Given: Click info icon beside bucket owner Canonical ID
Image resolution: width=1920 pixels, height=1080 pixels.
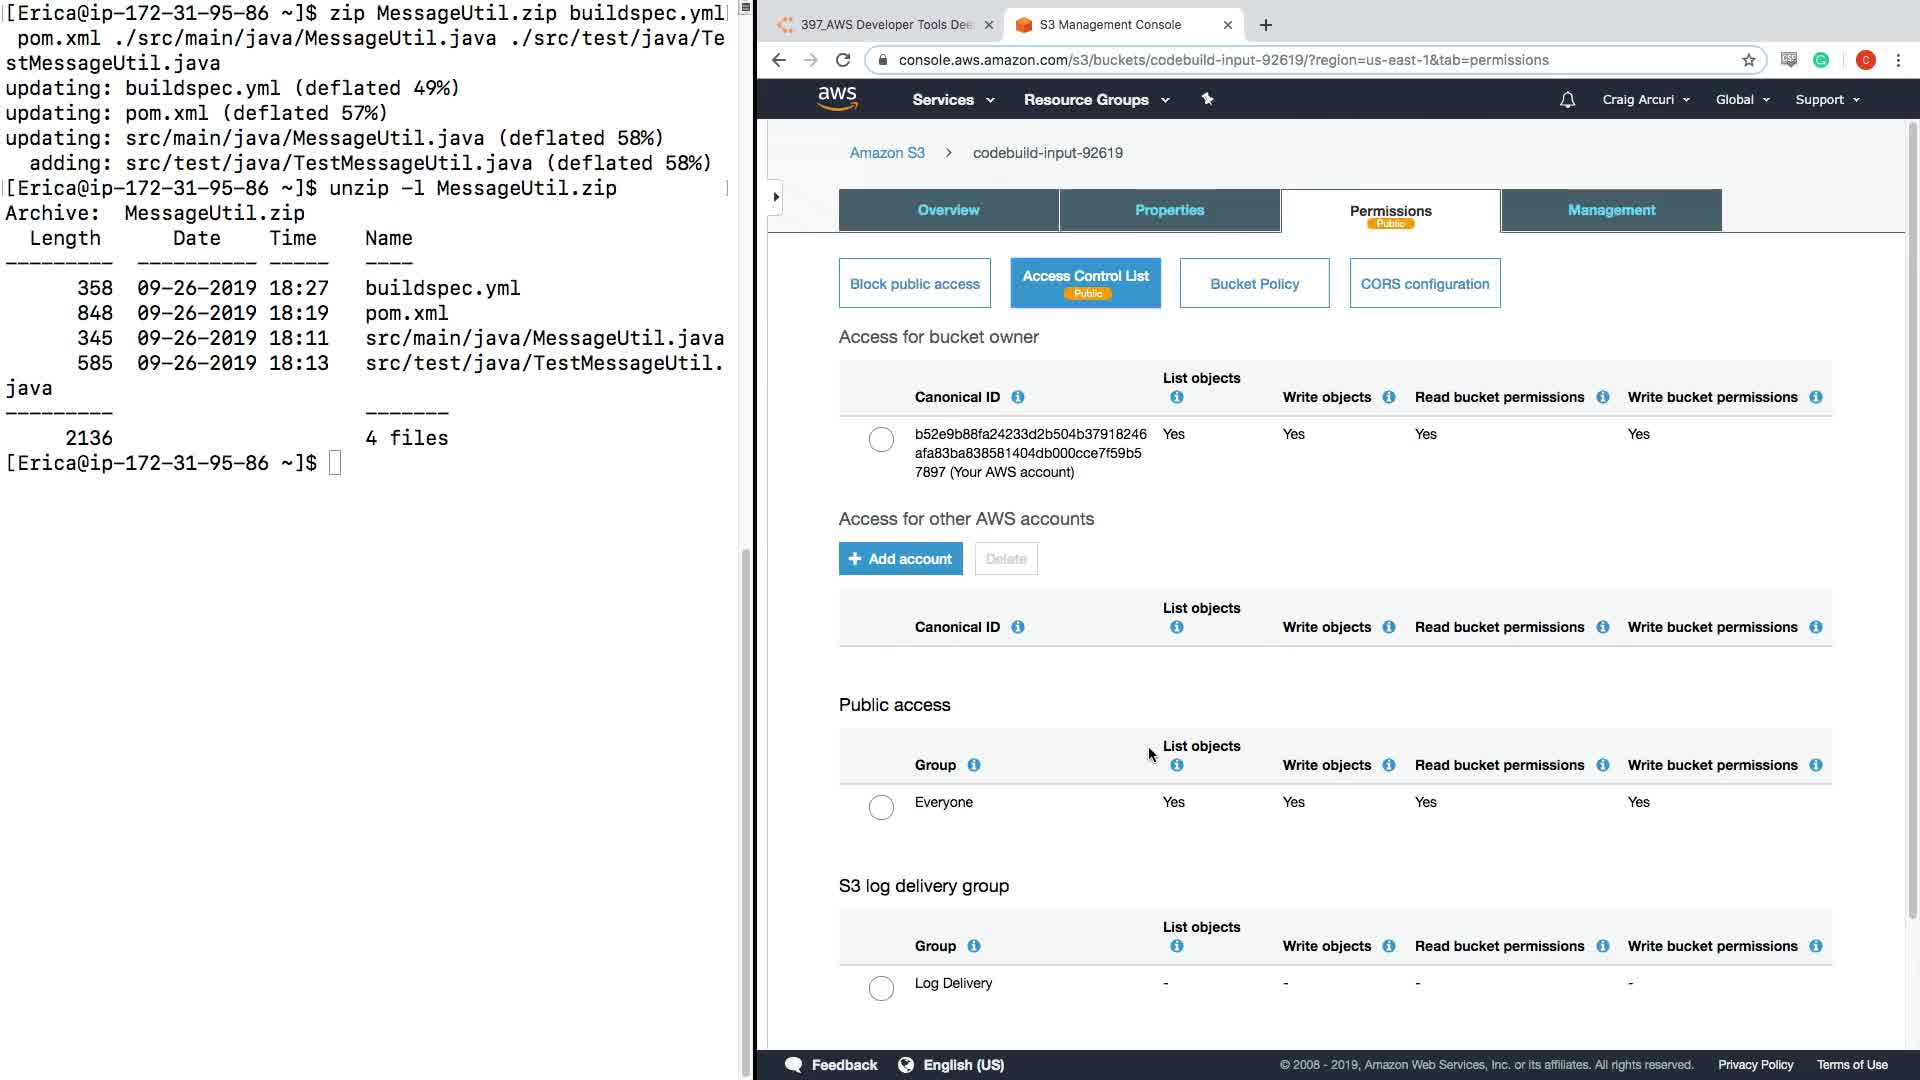Looking at the screenshot, I should pos(1017,397).
